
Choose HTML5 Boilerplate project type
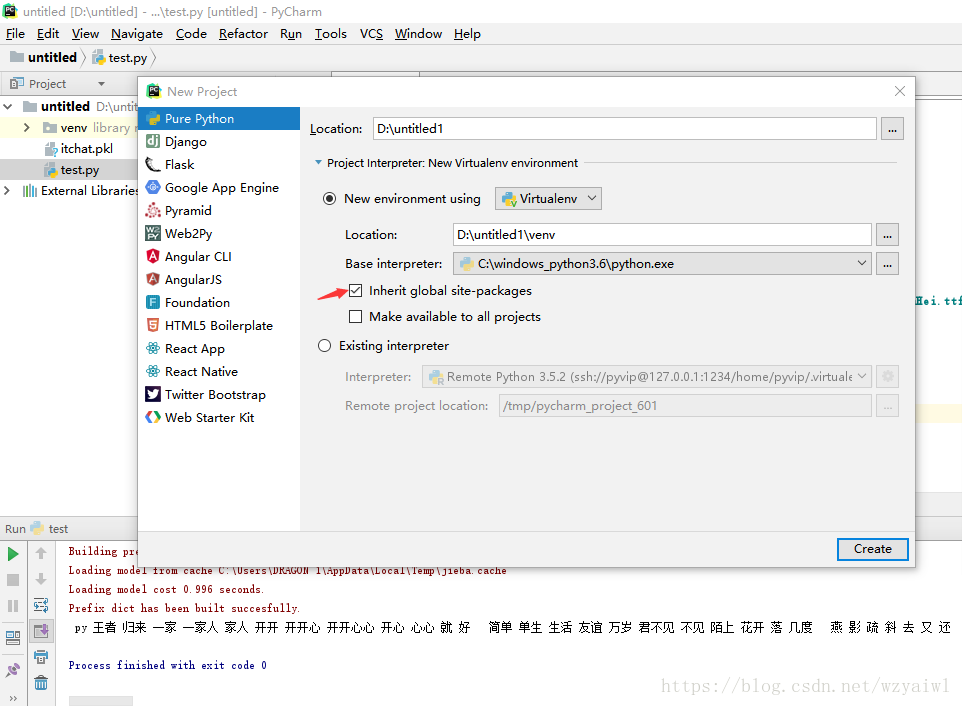click(219, 326)
